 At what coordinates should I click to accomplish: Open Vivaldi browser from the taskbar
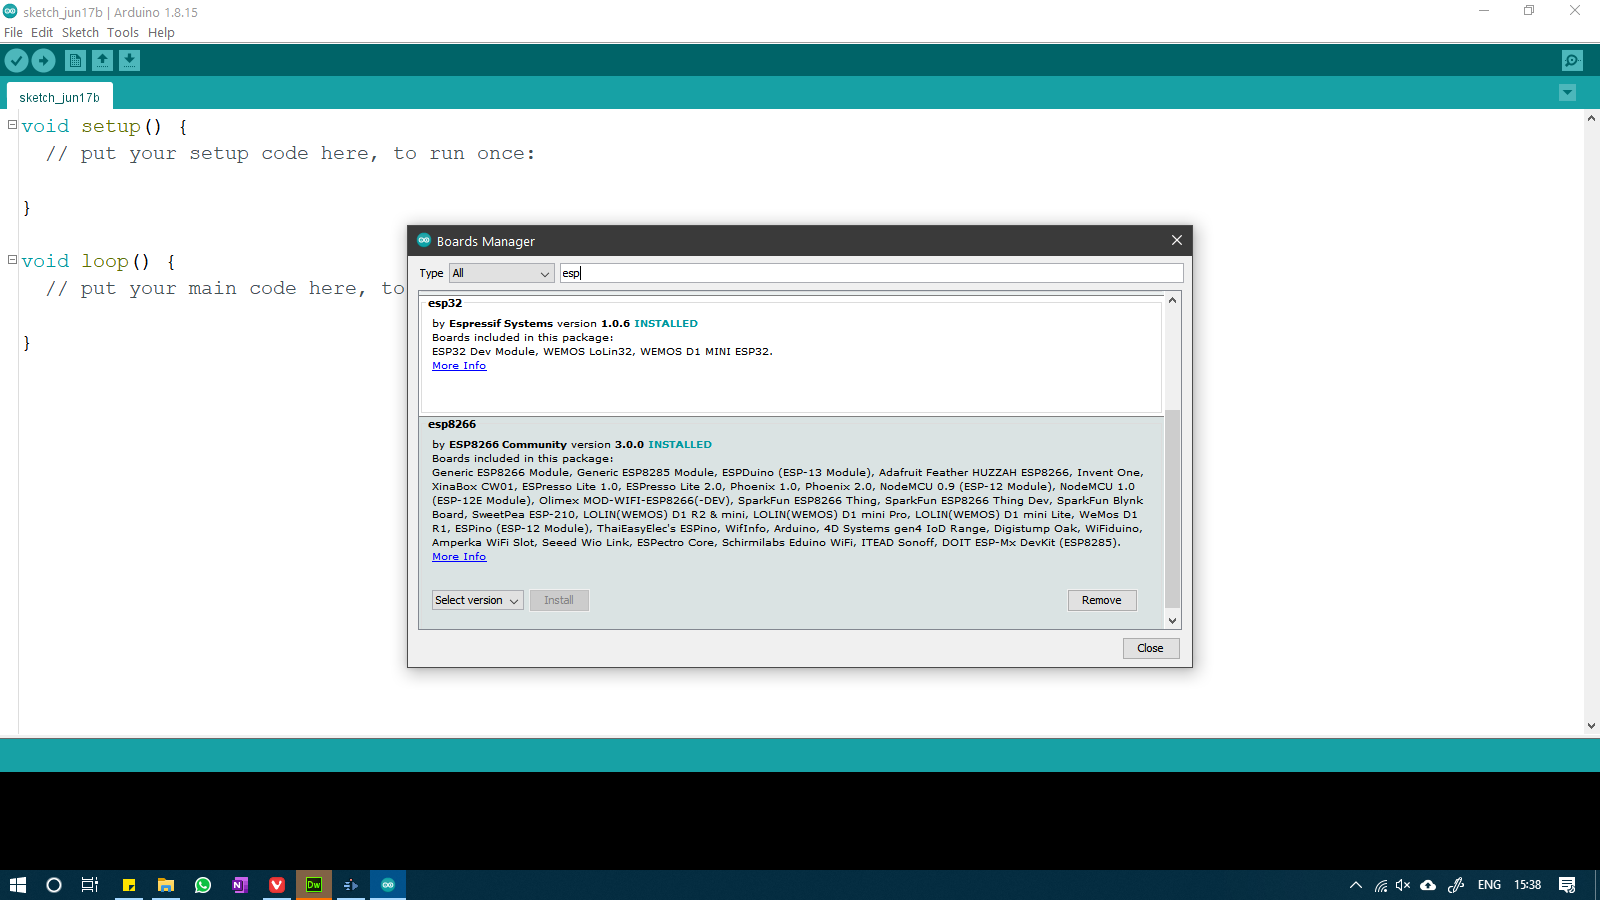tap(277, 885)
